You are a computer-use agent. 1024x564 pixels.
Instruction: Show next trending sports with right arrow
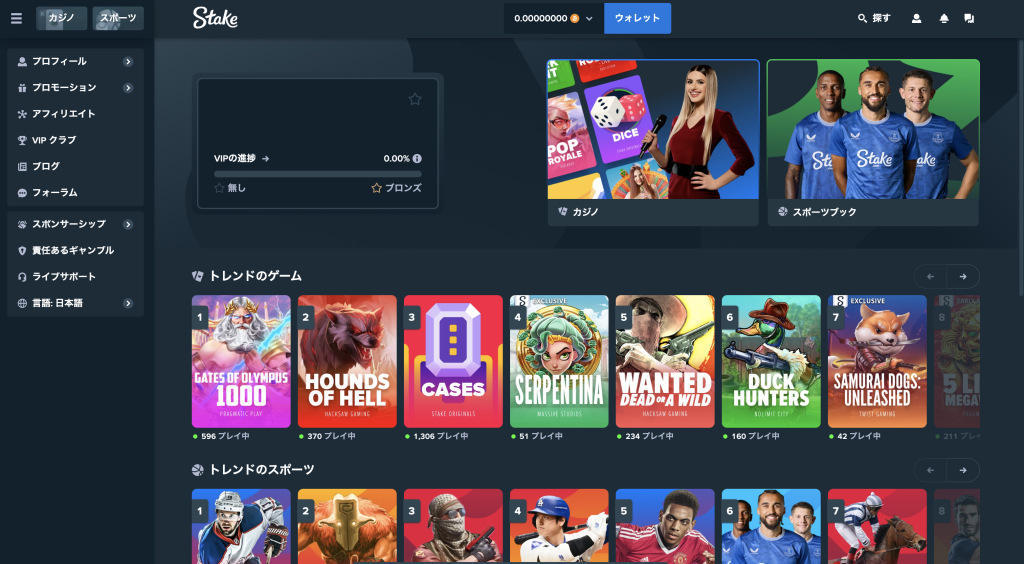(x=963, y=470)
